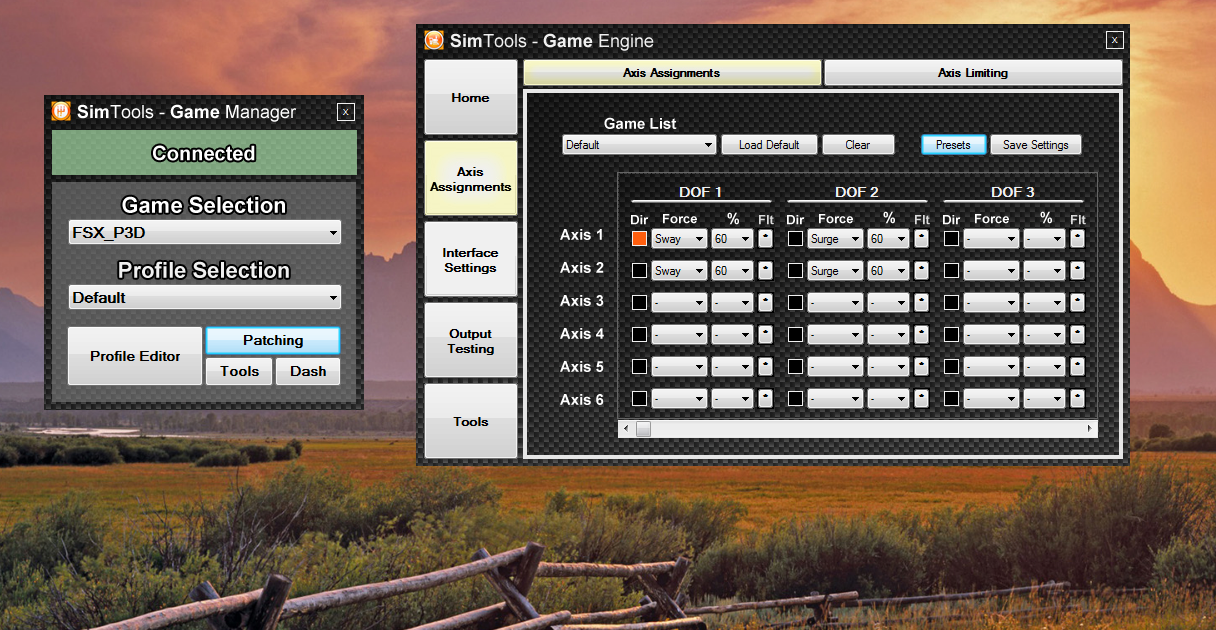Toggle Dir checkbox for Axis 2 DOF 1
Viewport: 1216px width, 630px height.
639,270
